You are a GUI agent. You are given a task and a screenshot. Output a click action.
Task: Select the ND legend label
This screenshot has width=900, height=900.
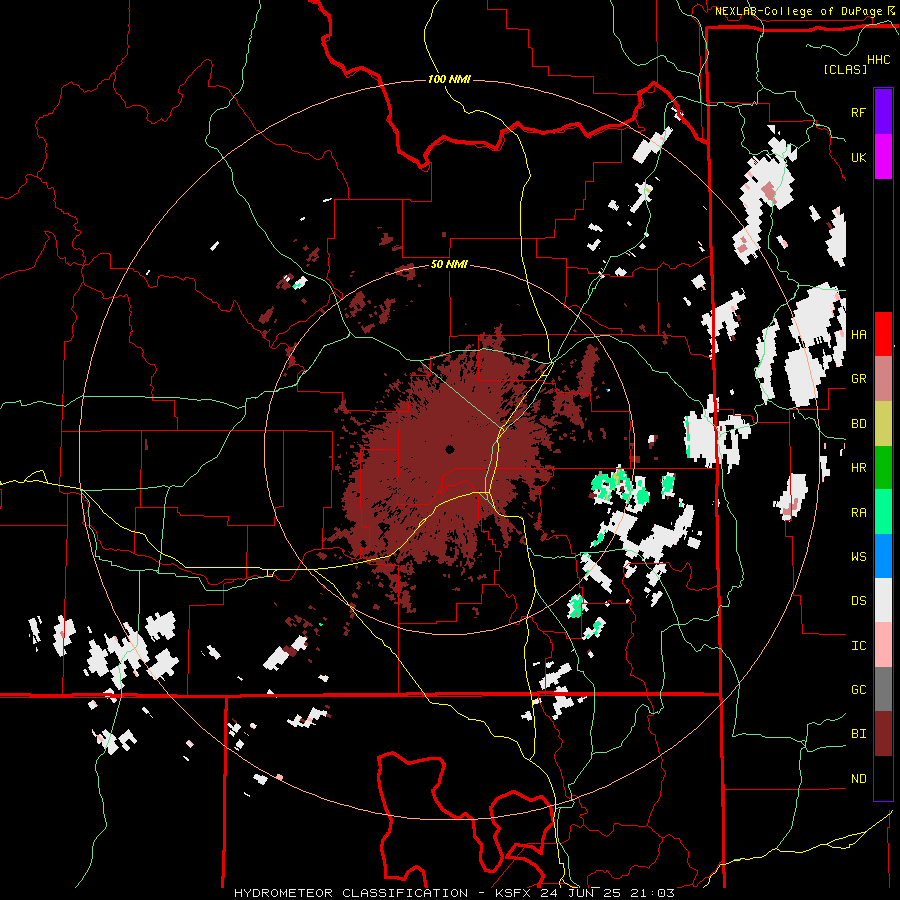[858, 779]
